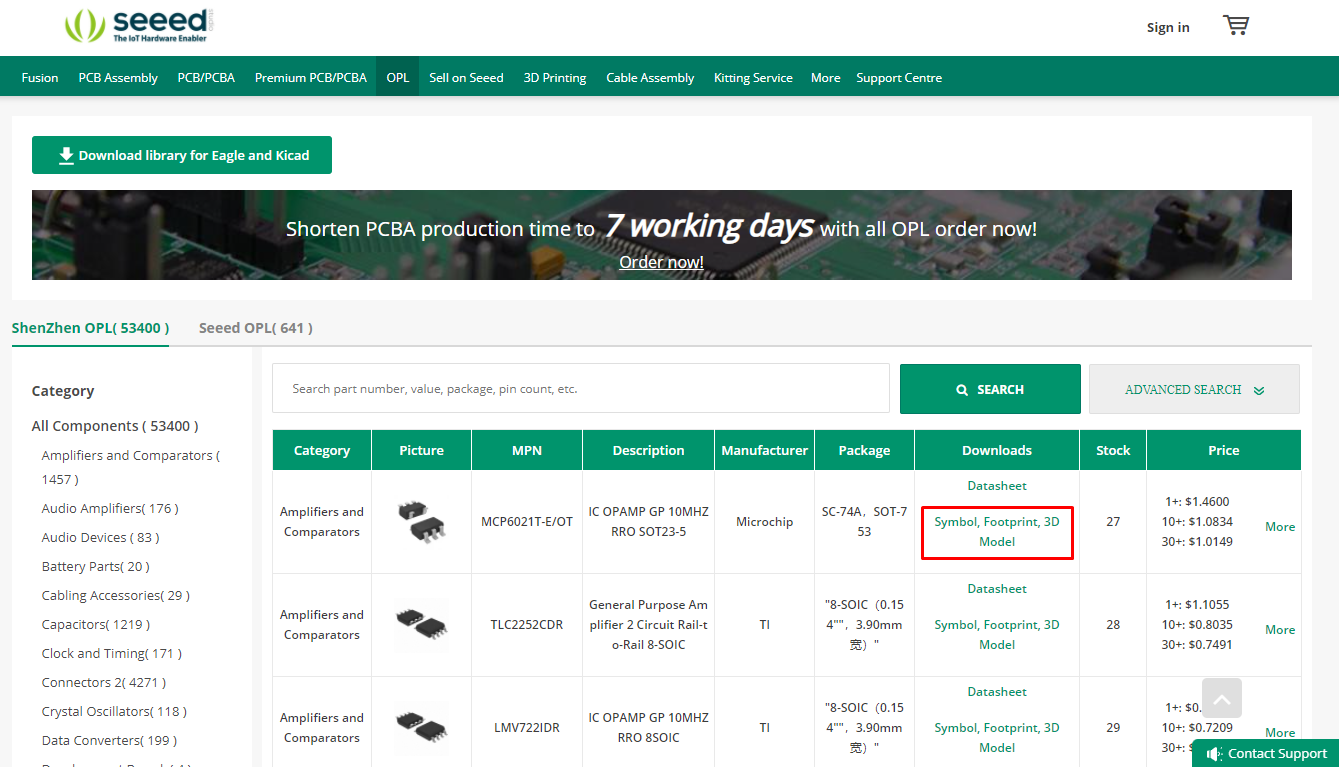Select Data Converters category
This screenshot has height=767, width=1339.
pyautogui.click(x=109, y=740)
